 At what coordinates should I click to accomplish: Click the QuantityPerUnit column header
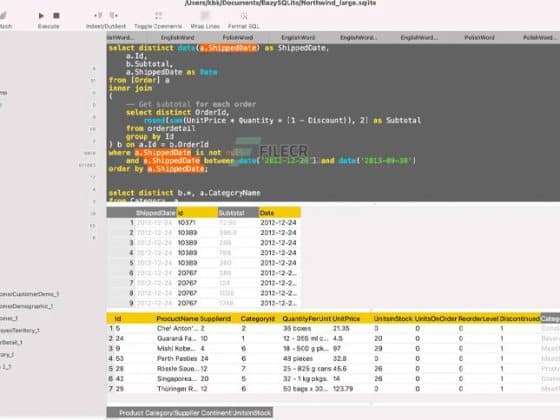click(x=306, y=319)
